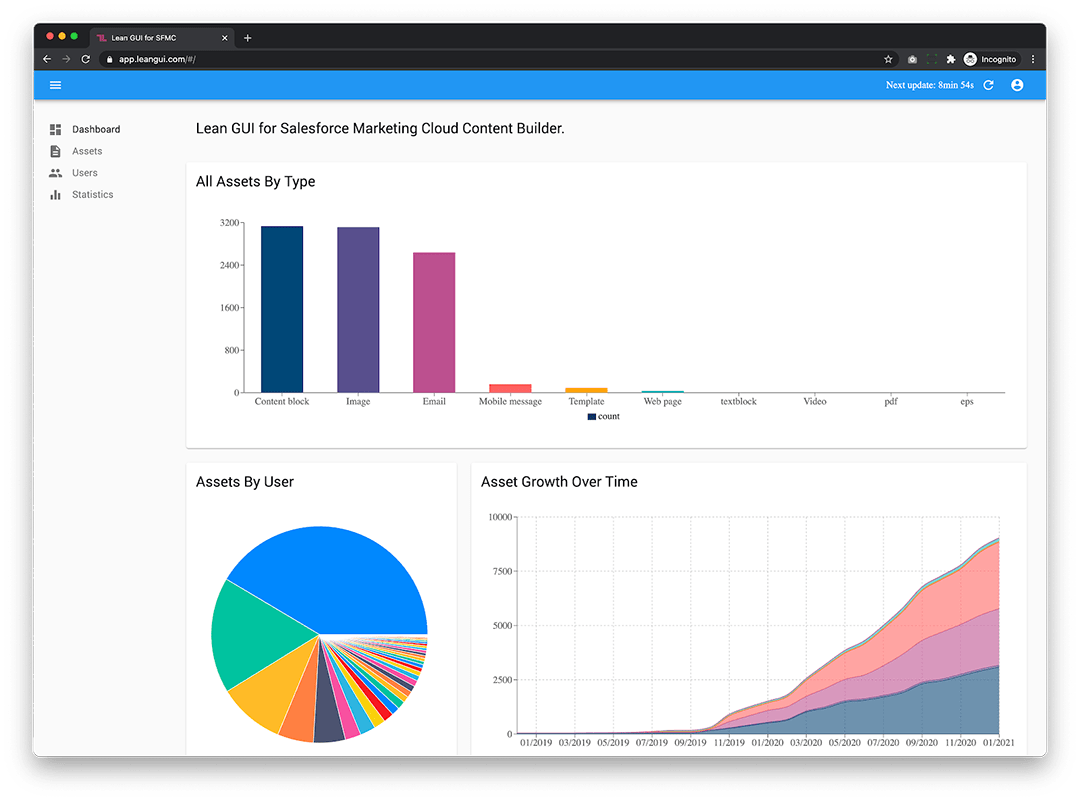Select the Lean GUI for SFMC tab
This screenshot has width=1080, height=800.
pyautogui.click(x=163, y=38)
